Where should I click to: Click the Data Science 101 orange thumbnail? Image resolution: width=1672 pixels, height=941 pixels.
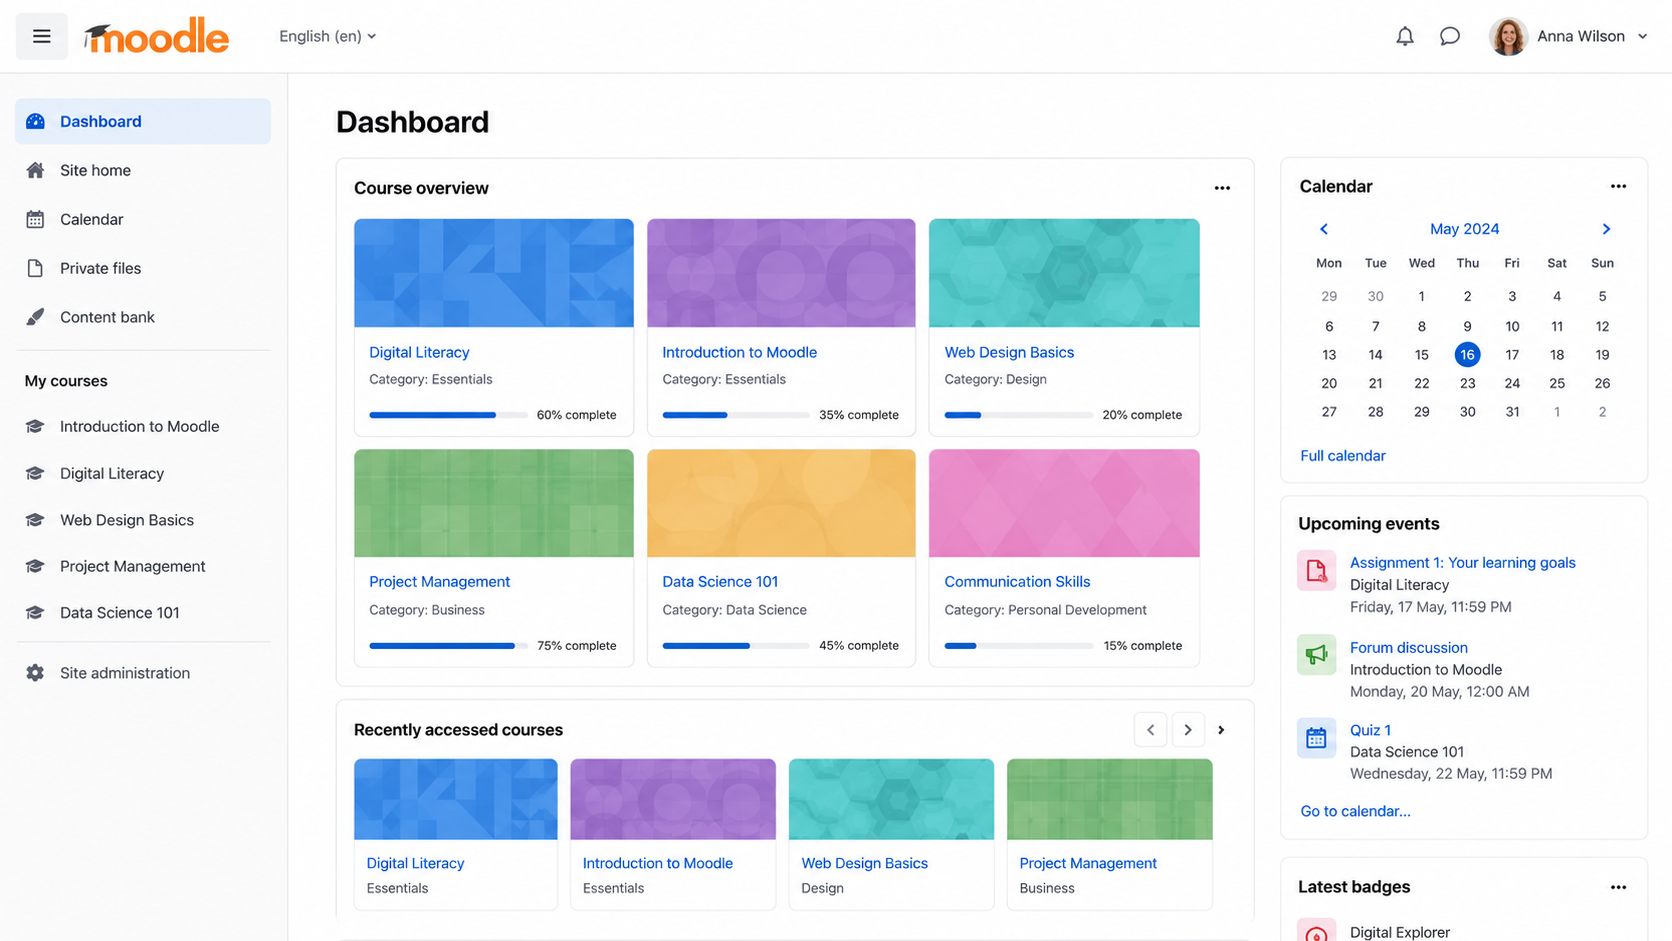[x=781, y=503]
